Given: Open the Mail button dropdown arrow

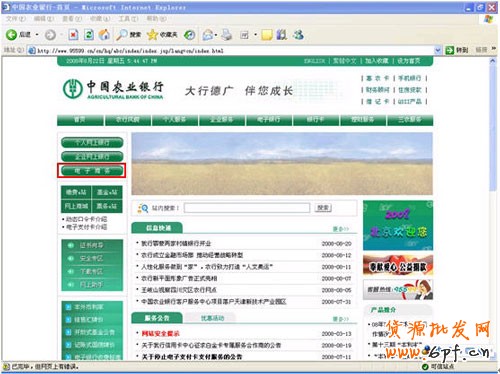Looking at the screenshot, I should point(216,35).
